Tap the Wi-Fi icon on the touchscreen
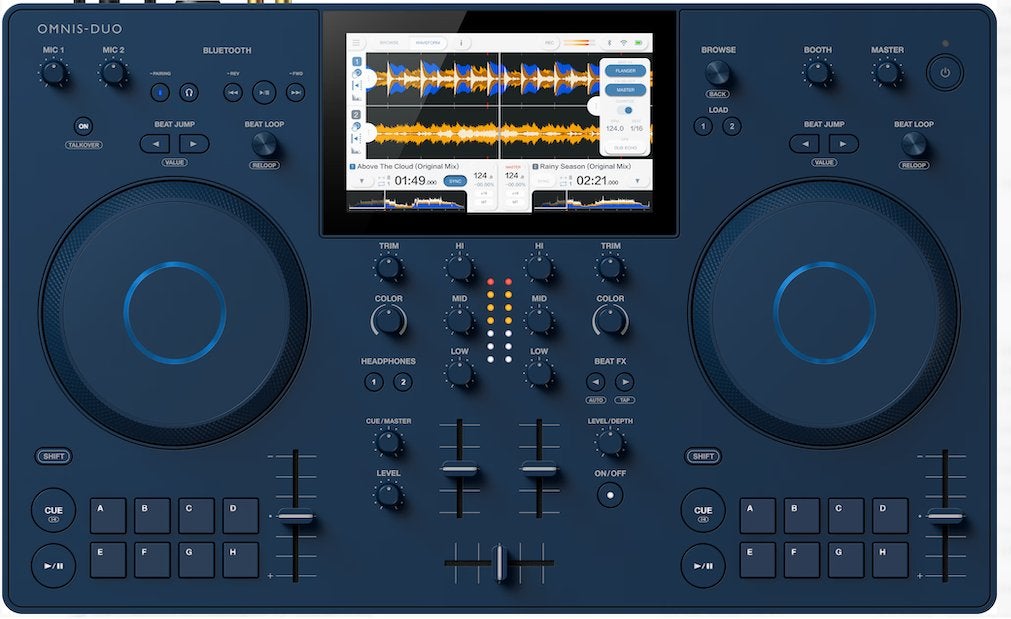This screenshot has width=1011, height=619. [623, 43]
